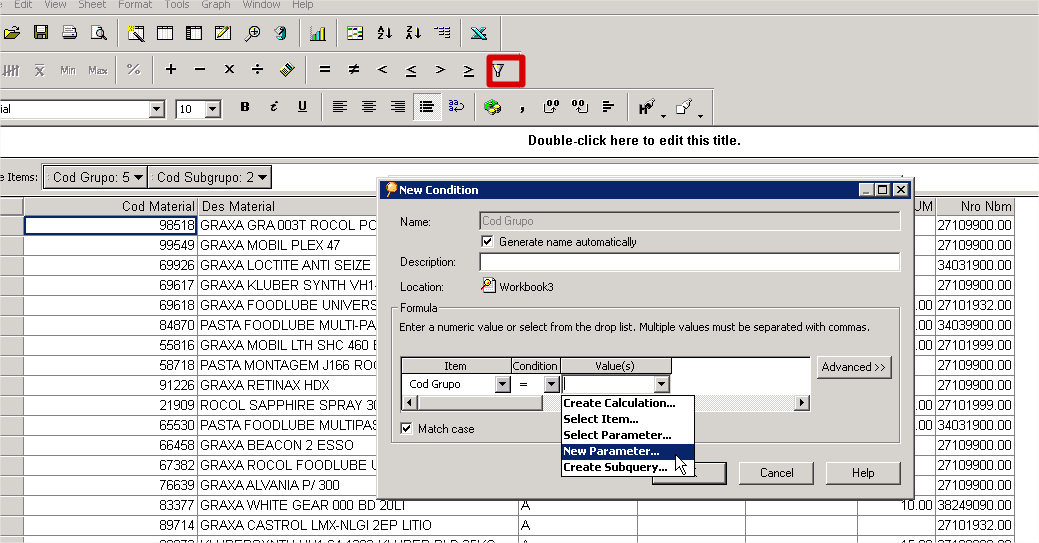Screen dimensions: 1039x543
Task: Launch the New Sheet wizard icon
Action: [x=137, y=32]
